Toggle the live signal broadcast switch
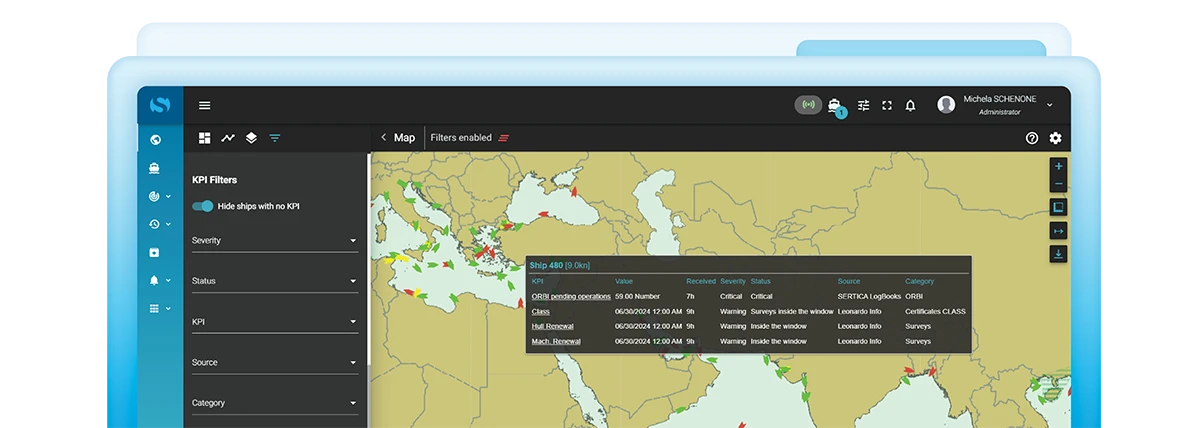Image resolution: width=1200 pixels, height=428 pixels. point(808,105)
